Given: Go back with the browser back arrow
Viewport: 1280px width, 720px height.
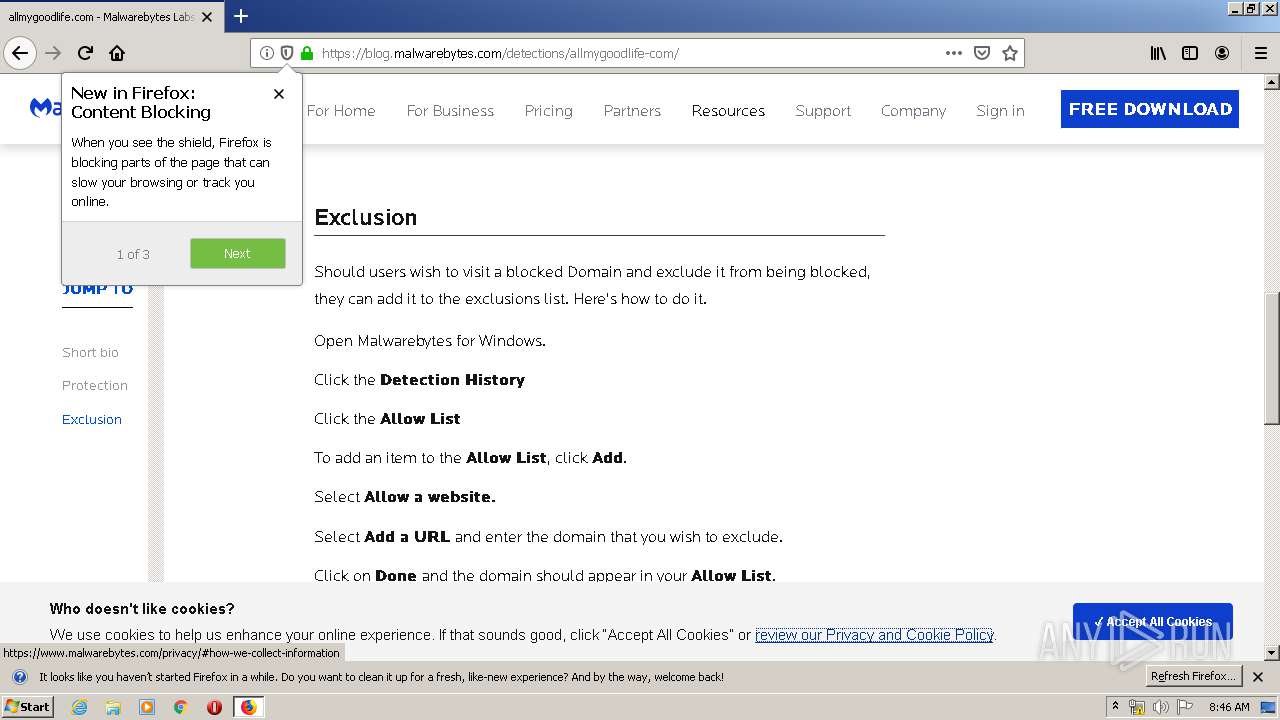Looking at the screenshot, I should pyautogui.click(x=20, y=53).
